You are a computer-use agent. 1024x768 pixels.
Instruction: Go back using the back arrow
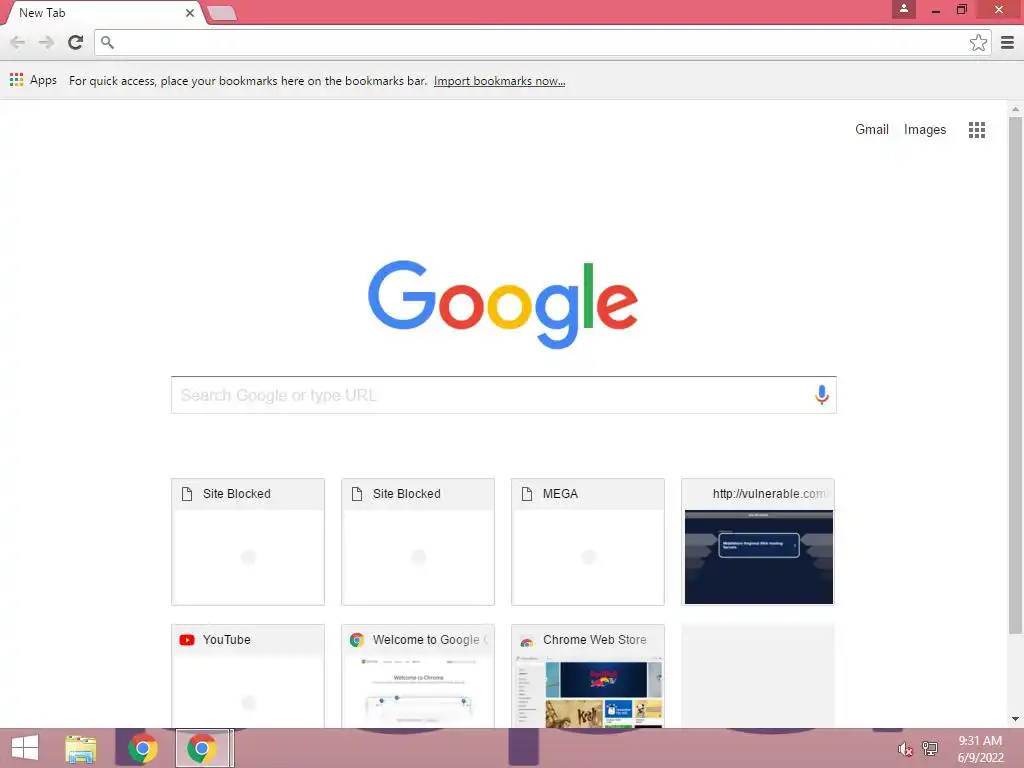click(x=18, y=42)
